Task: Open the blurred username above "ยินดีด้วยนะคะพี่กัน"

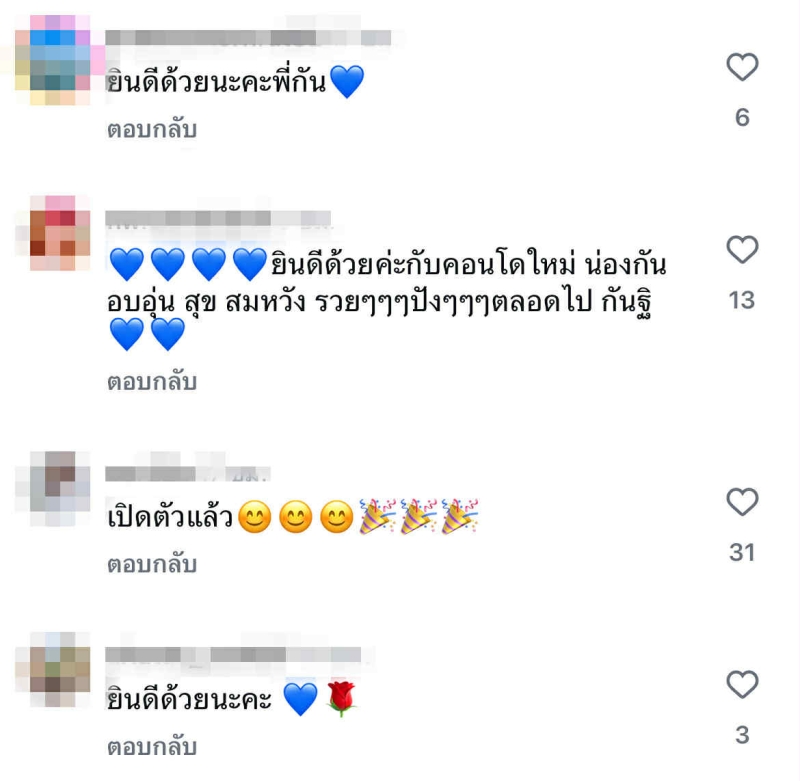Action: coord(248,38)
